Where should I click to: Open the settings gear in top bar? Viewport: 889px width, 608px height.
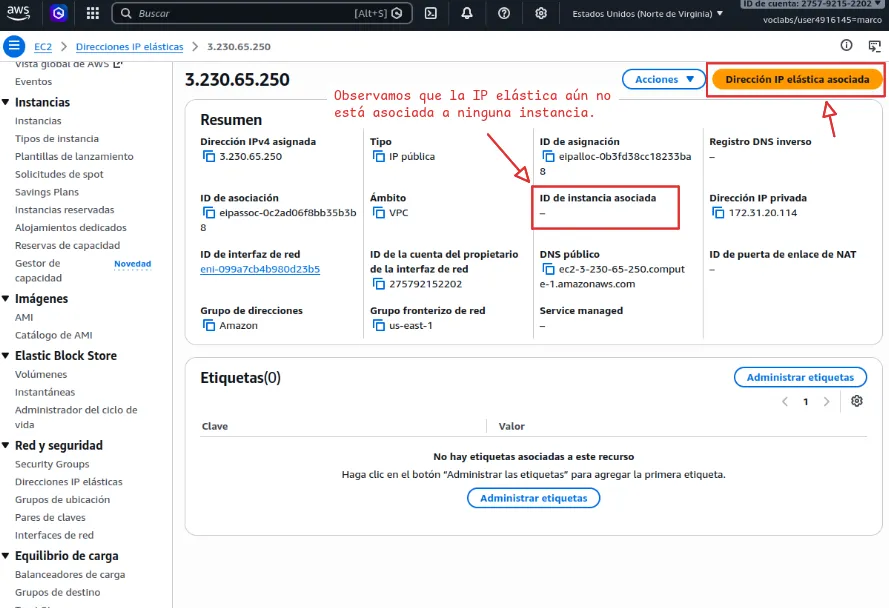(541, 13)
